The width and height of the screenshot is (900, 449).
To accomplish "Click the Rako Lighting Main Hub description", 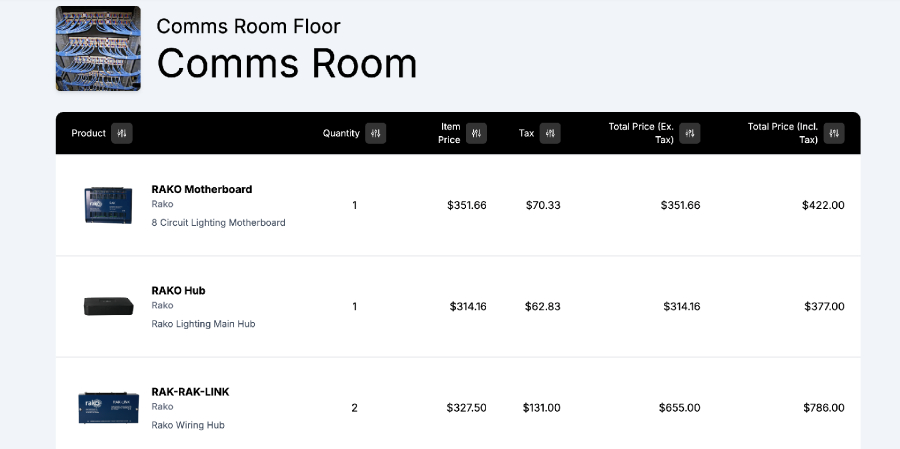I will click(203, 324).
